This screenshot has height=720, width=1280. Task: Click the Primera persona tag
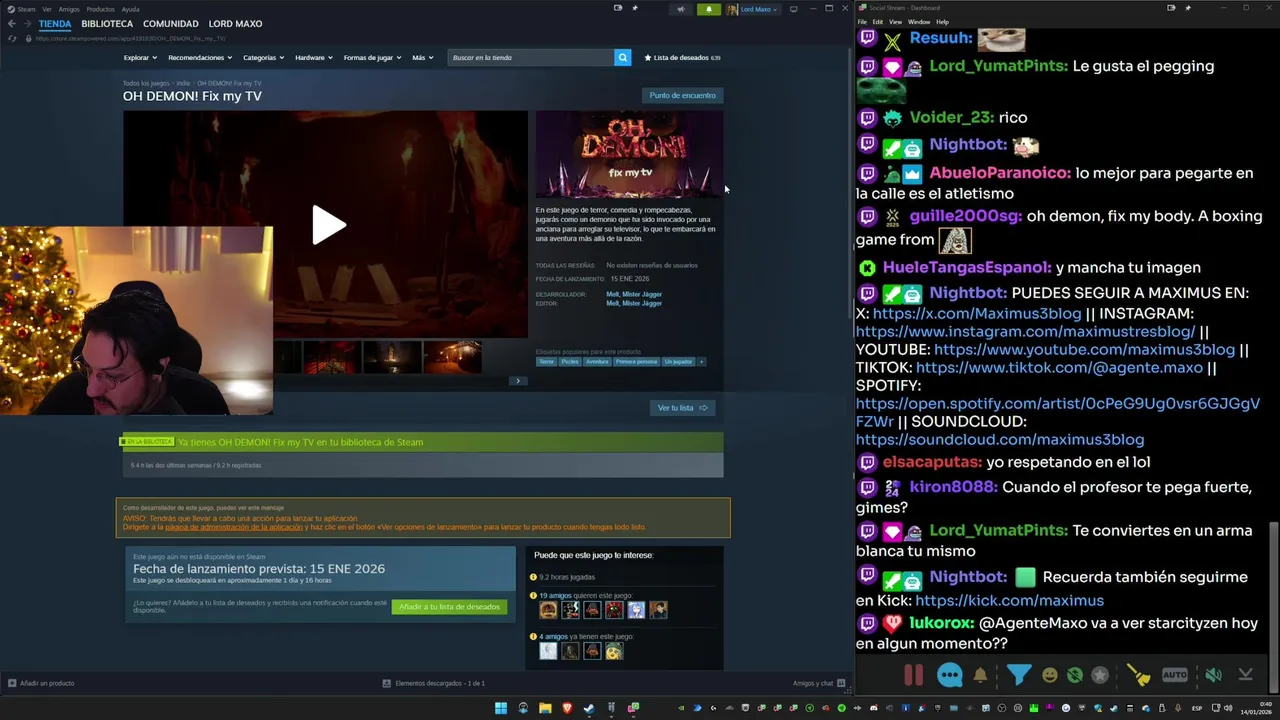pos(636,361)
